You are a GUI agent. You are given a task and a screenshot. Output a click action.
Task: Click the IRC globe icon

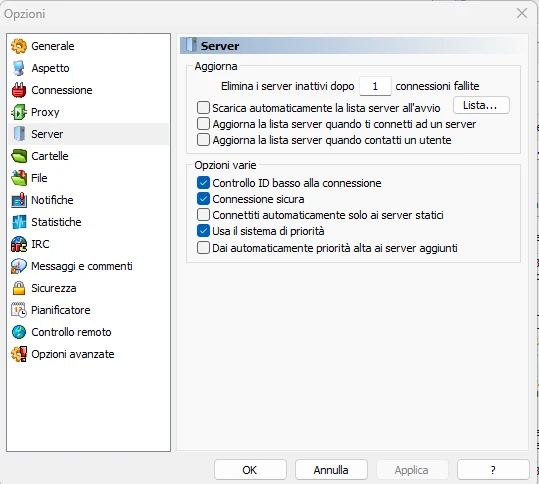[x=19, y=244]
